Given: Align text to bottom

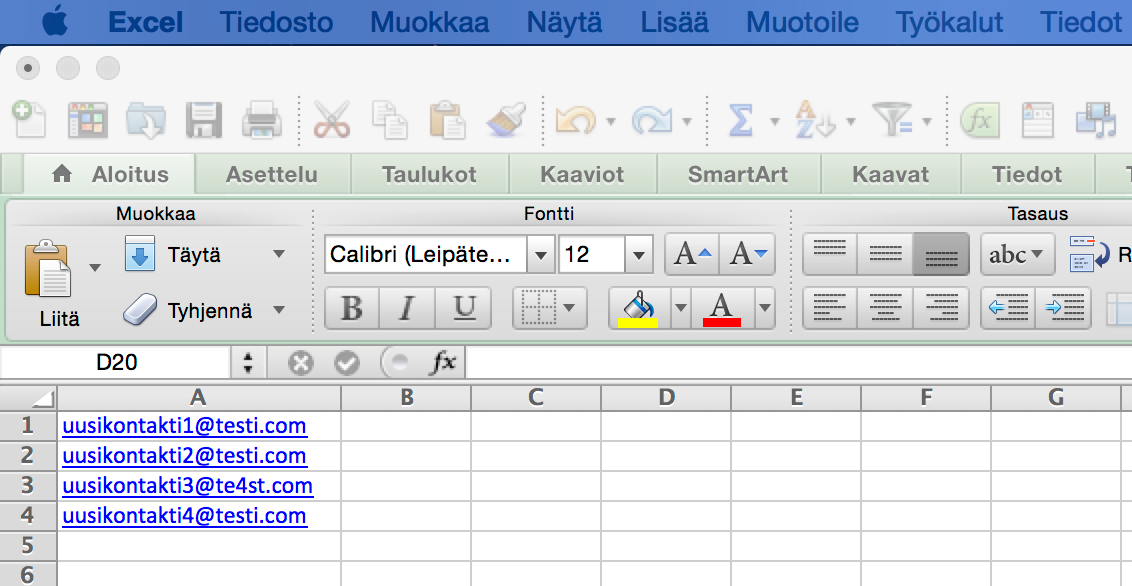Looking at the screenshot, I should point(941,254).
